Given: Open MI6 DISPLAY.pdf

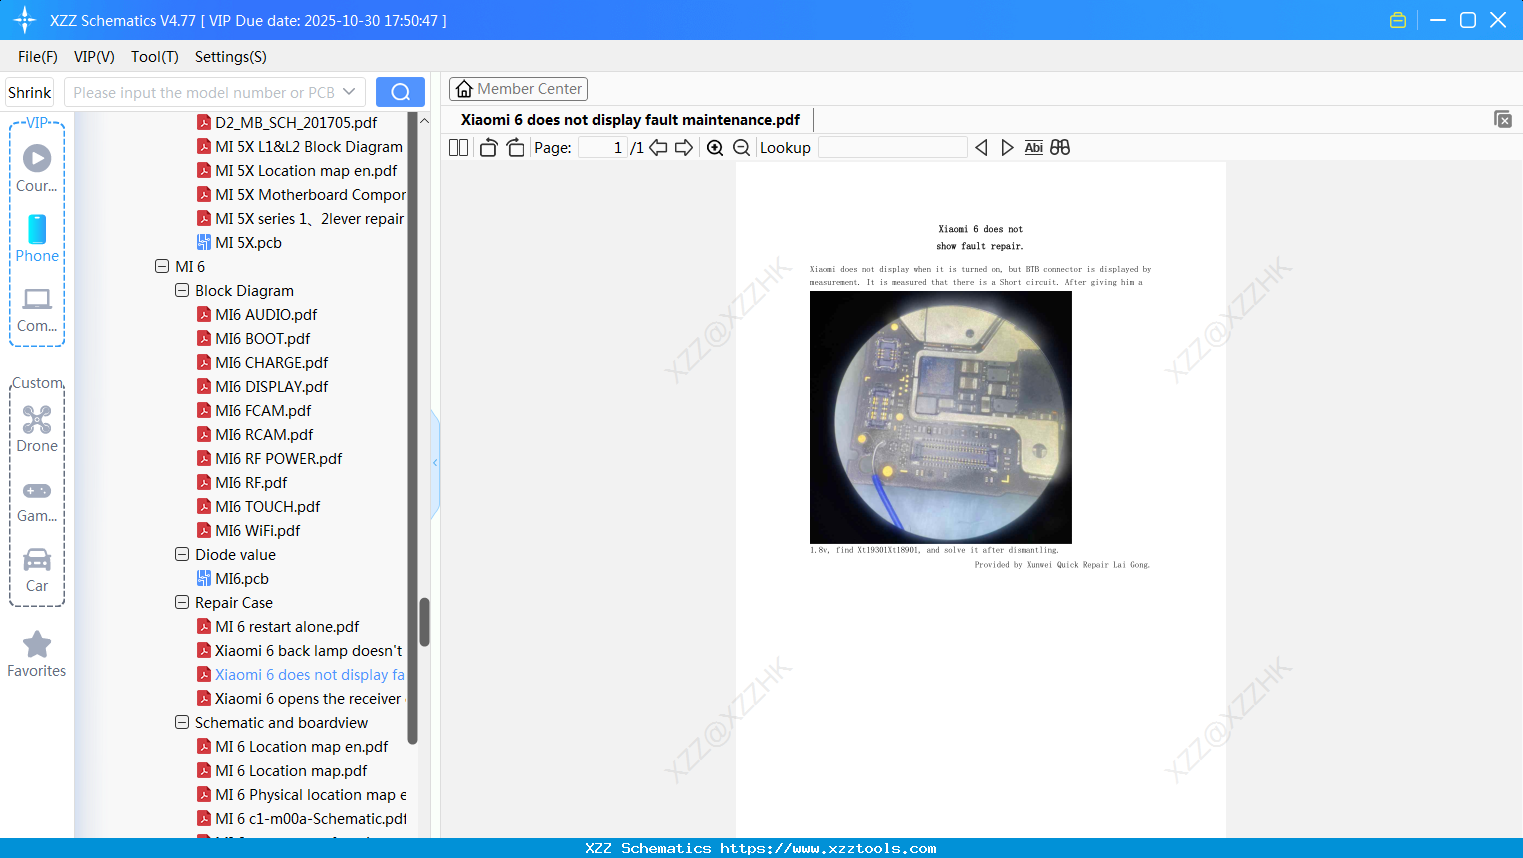Looking at the screenshot, I should click(272, 387).
